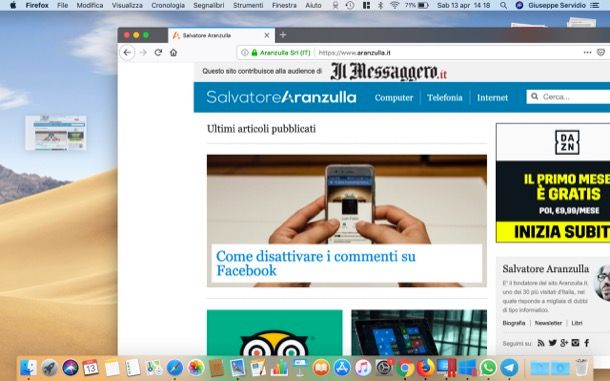
Task: Open the Libri link
Action: pos(577,323)
